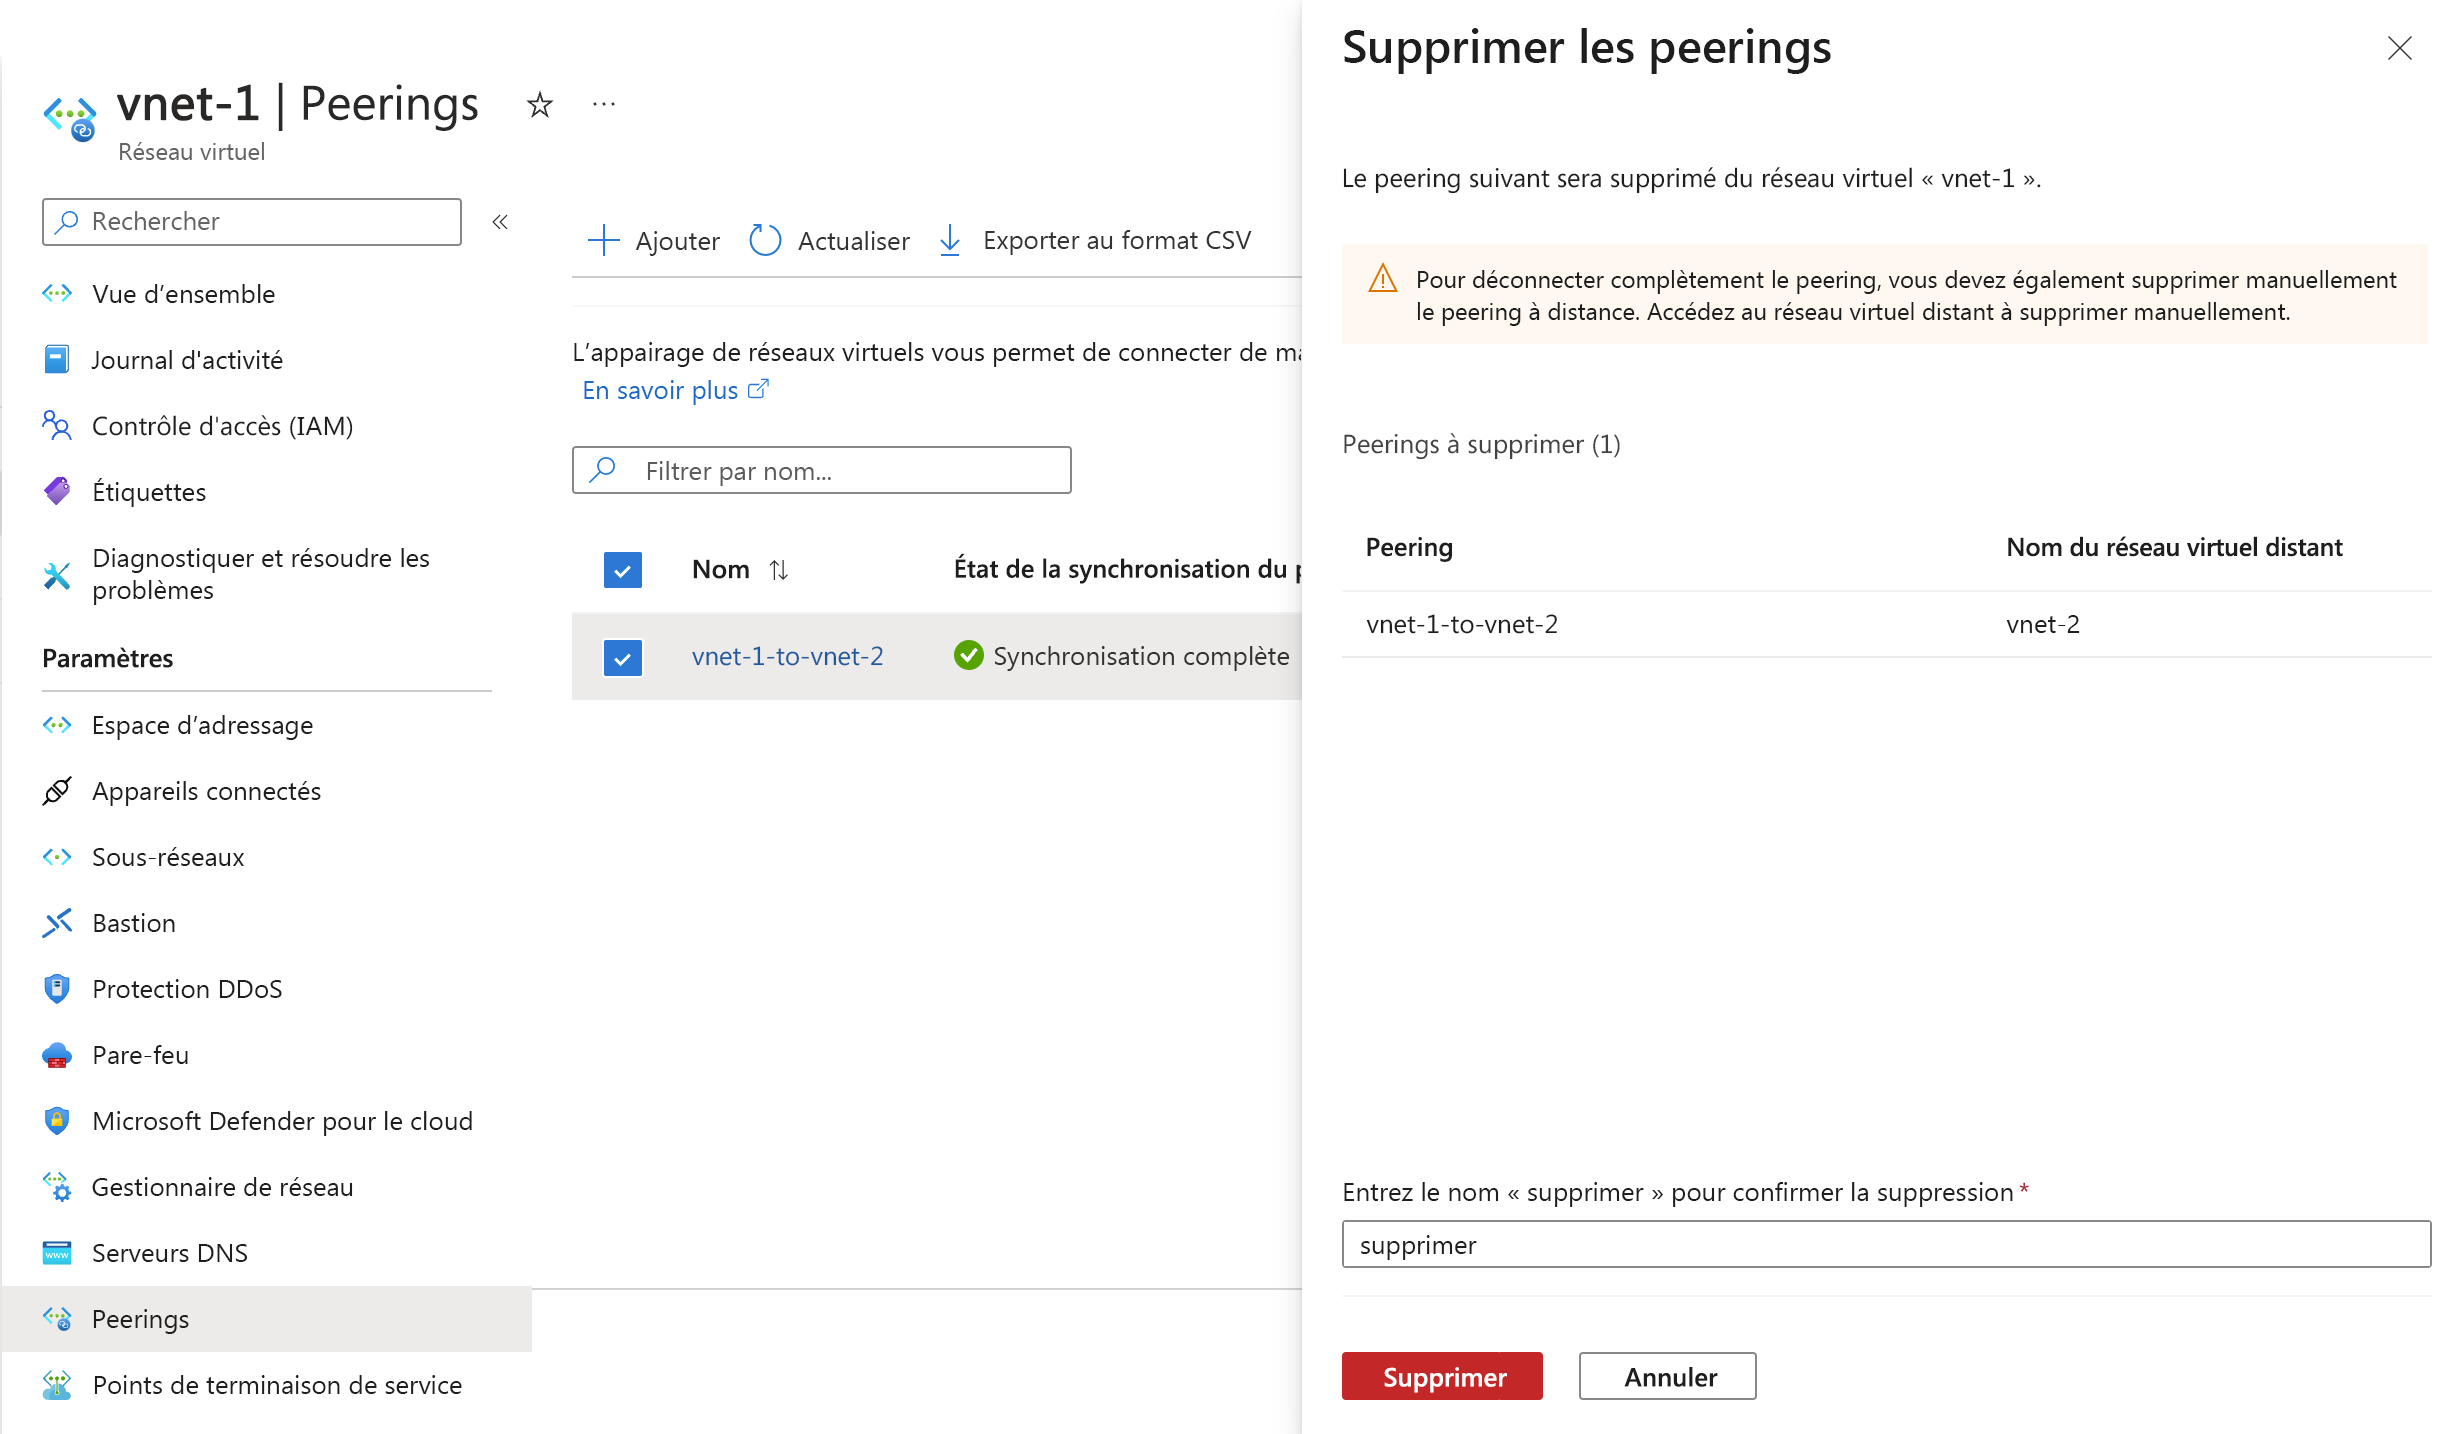The width and height of the screenshot is (2460, 1434).
Task: Open Microsoft Defender pour le cloud
Action: click(282, 1120)
